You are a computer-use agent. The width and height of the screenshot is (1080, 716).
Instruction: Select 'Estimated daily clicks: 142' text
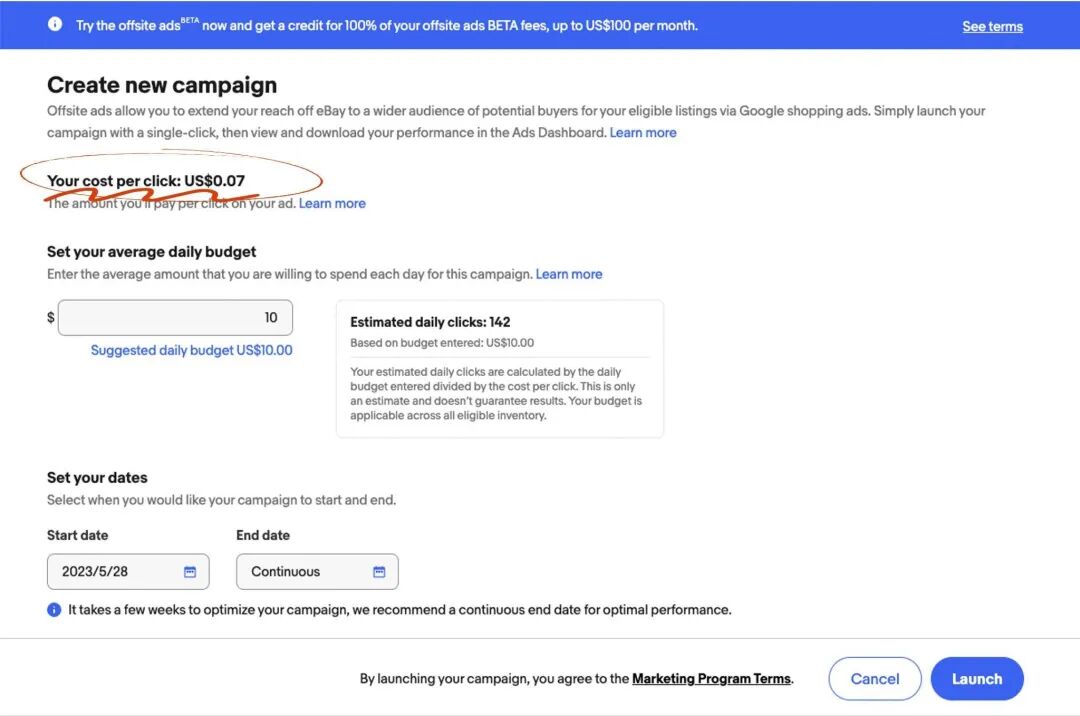point(430,322)
